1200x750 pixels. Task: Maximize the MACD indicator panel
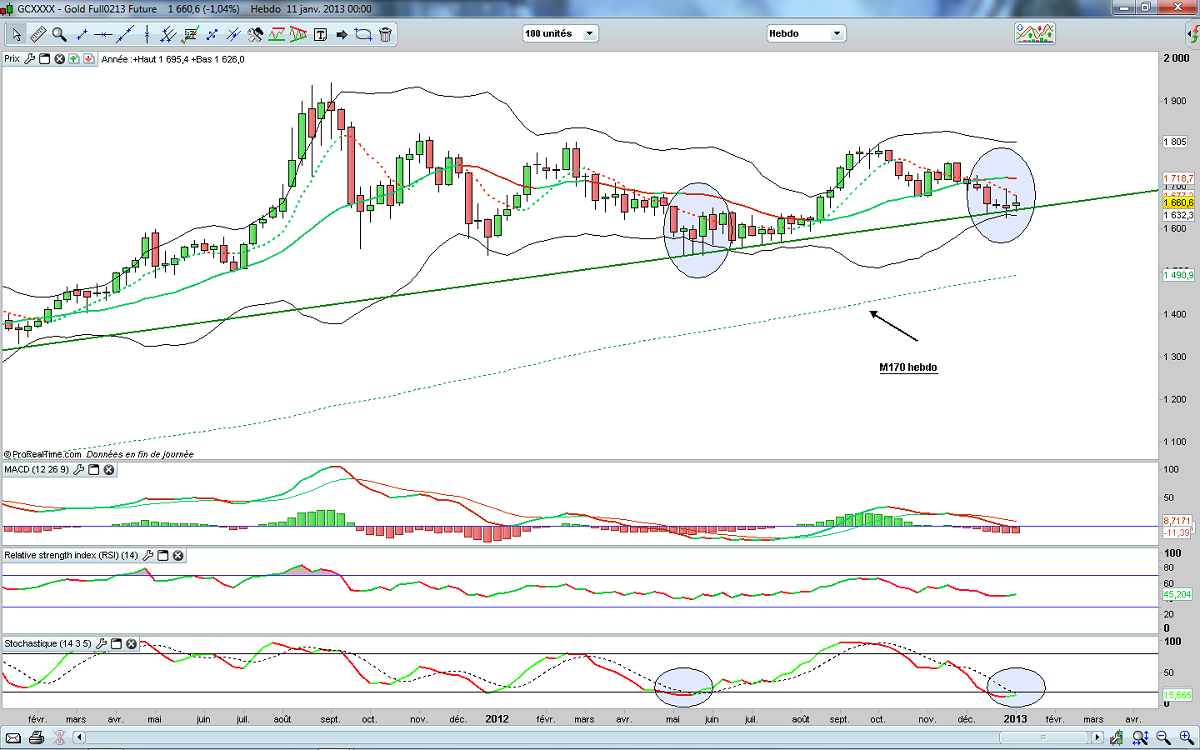[95, 469]
